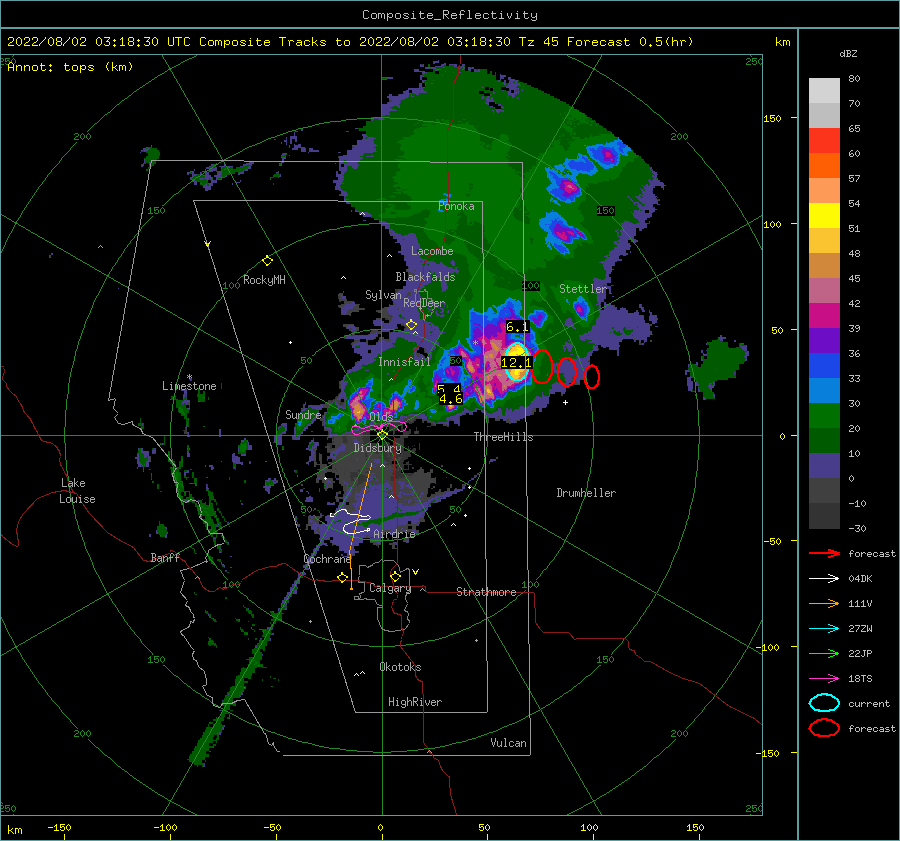Image resolution: width=900 pixels, height=841 pixels.
Task: Click the Didsbury label
Action: [x=378, y=448]
